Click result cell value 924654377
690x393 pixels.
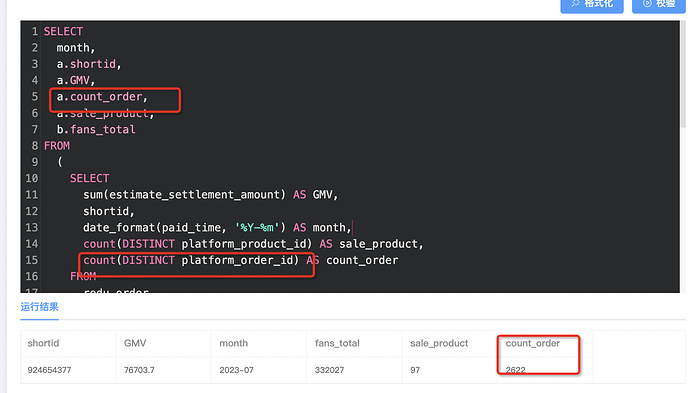(x=49, y=370)
